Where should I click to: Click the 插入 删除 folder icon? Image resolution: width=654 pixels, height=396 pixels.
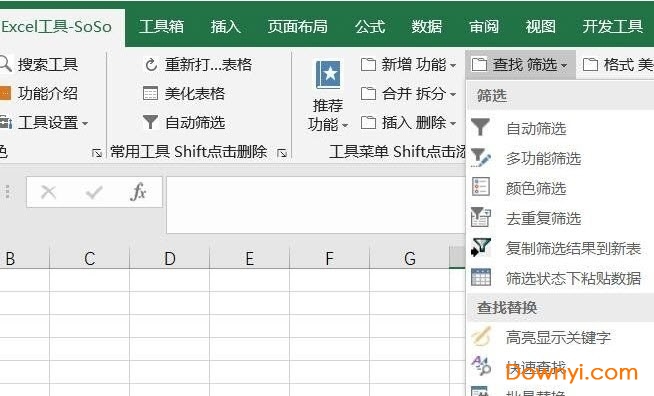[x=368, y=123]
